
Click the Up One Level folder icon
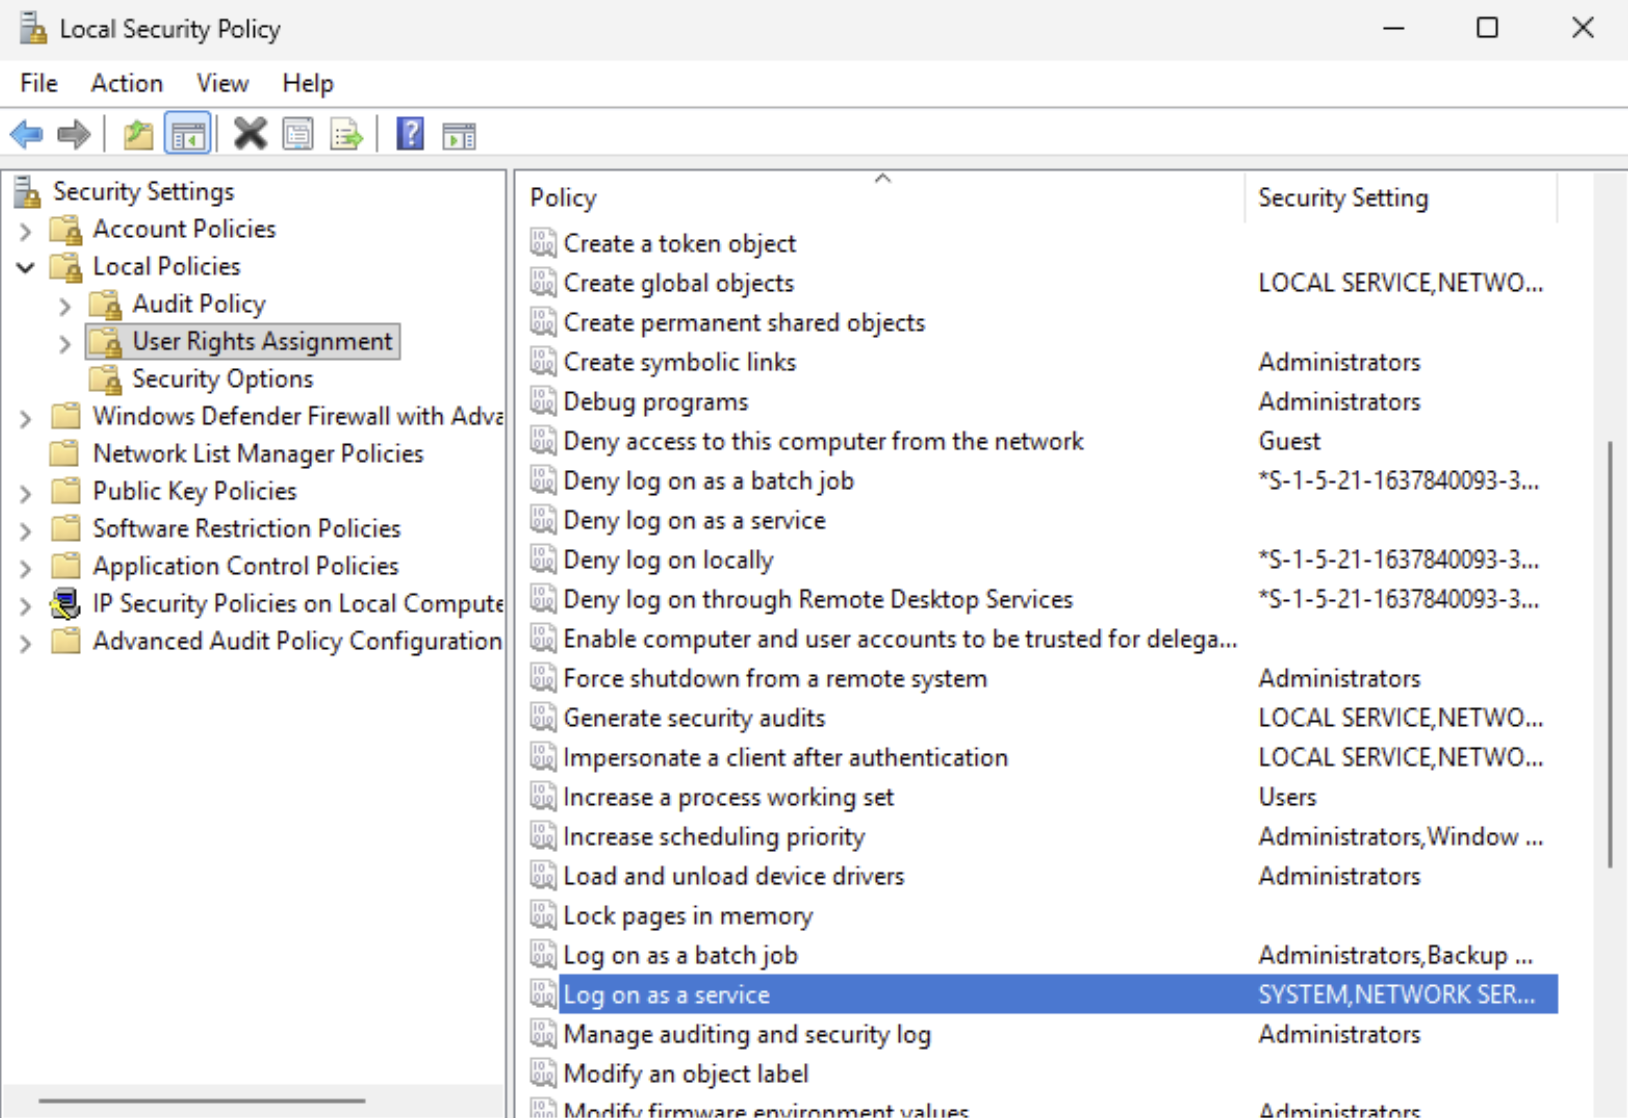point(138,134)
